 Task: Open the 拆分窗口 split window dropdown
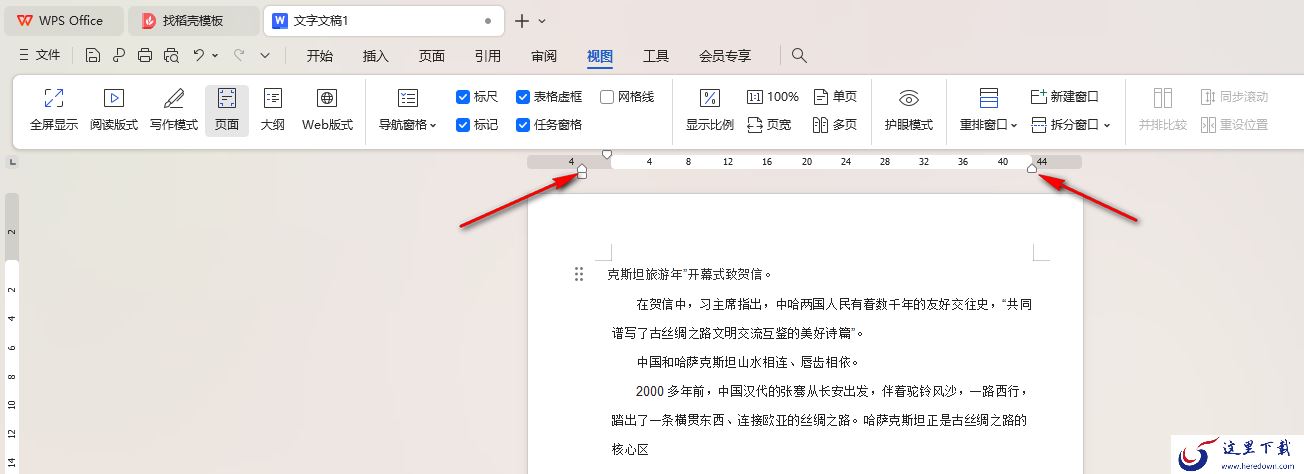click(x=1071, y=125)
